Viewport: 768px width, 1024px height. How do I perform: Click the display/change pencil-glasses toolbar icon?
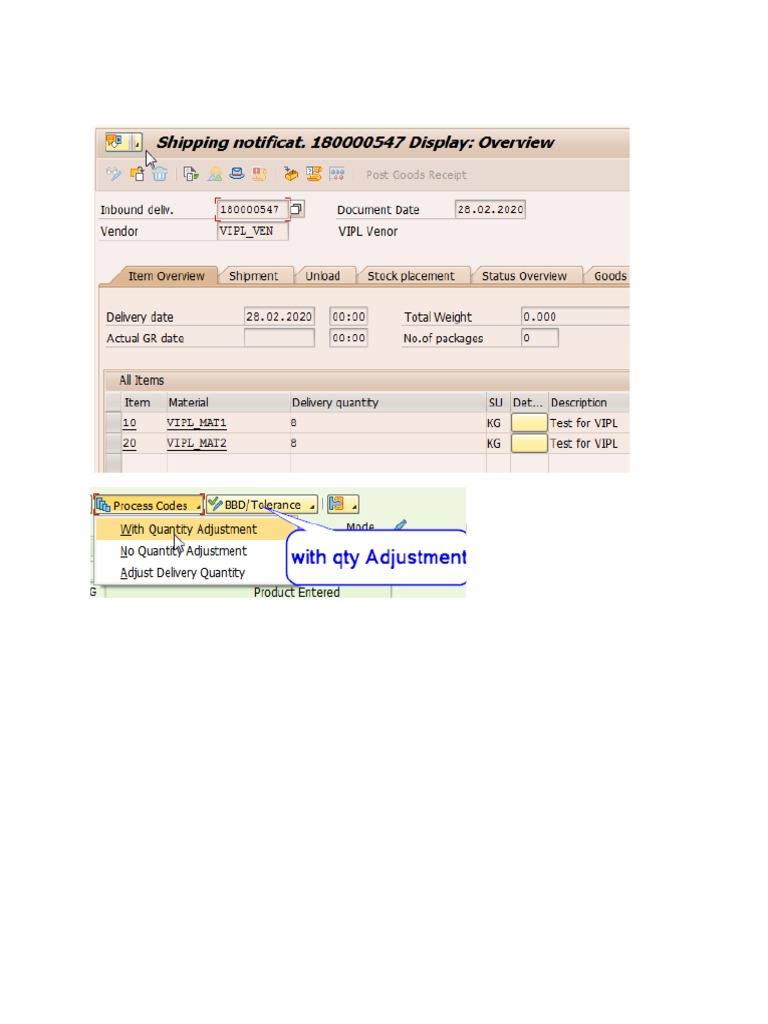tap(114, 174)
